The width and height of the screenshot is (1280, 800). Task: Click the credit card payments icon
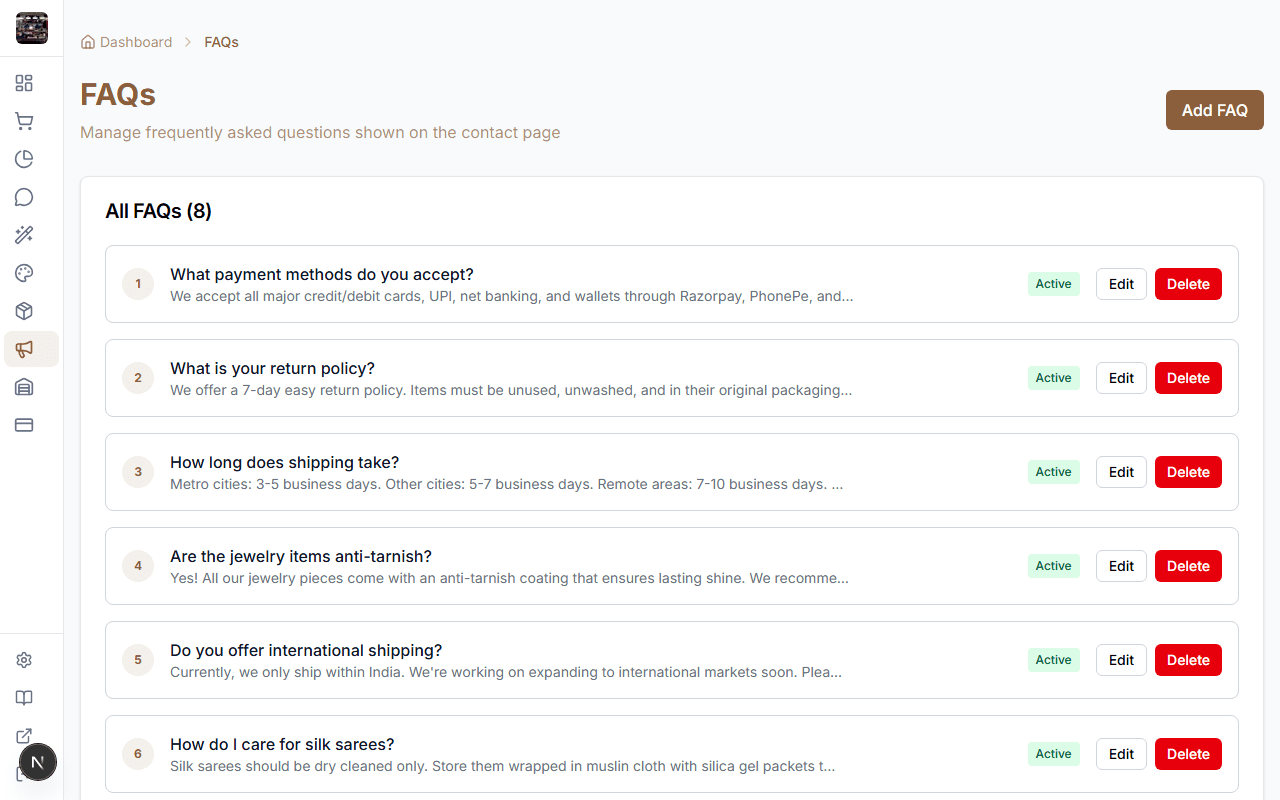[24, 425]
